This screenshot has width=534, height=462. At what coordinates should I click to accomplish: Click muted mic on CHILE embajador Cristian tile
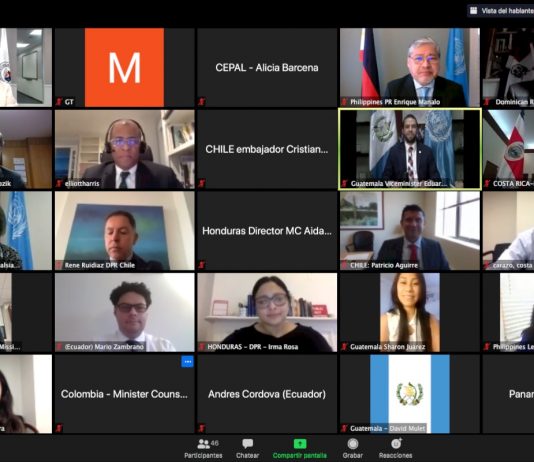click(202, 183)
